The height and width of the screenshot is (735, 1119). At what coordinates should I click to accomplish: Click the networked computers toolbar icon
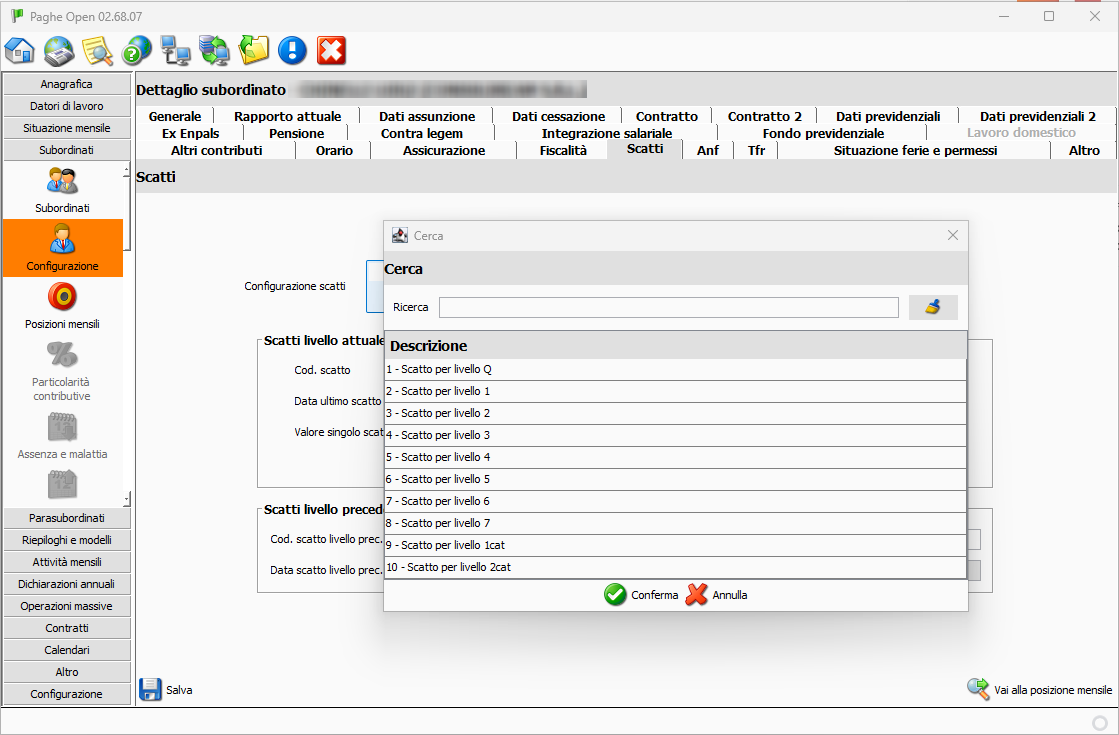pos(176,50)
